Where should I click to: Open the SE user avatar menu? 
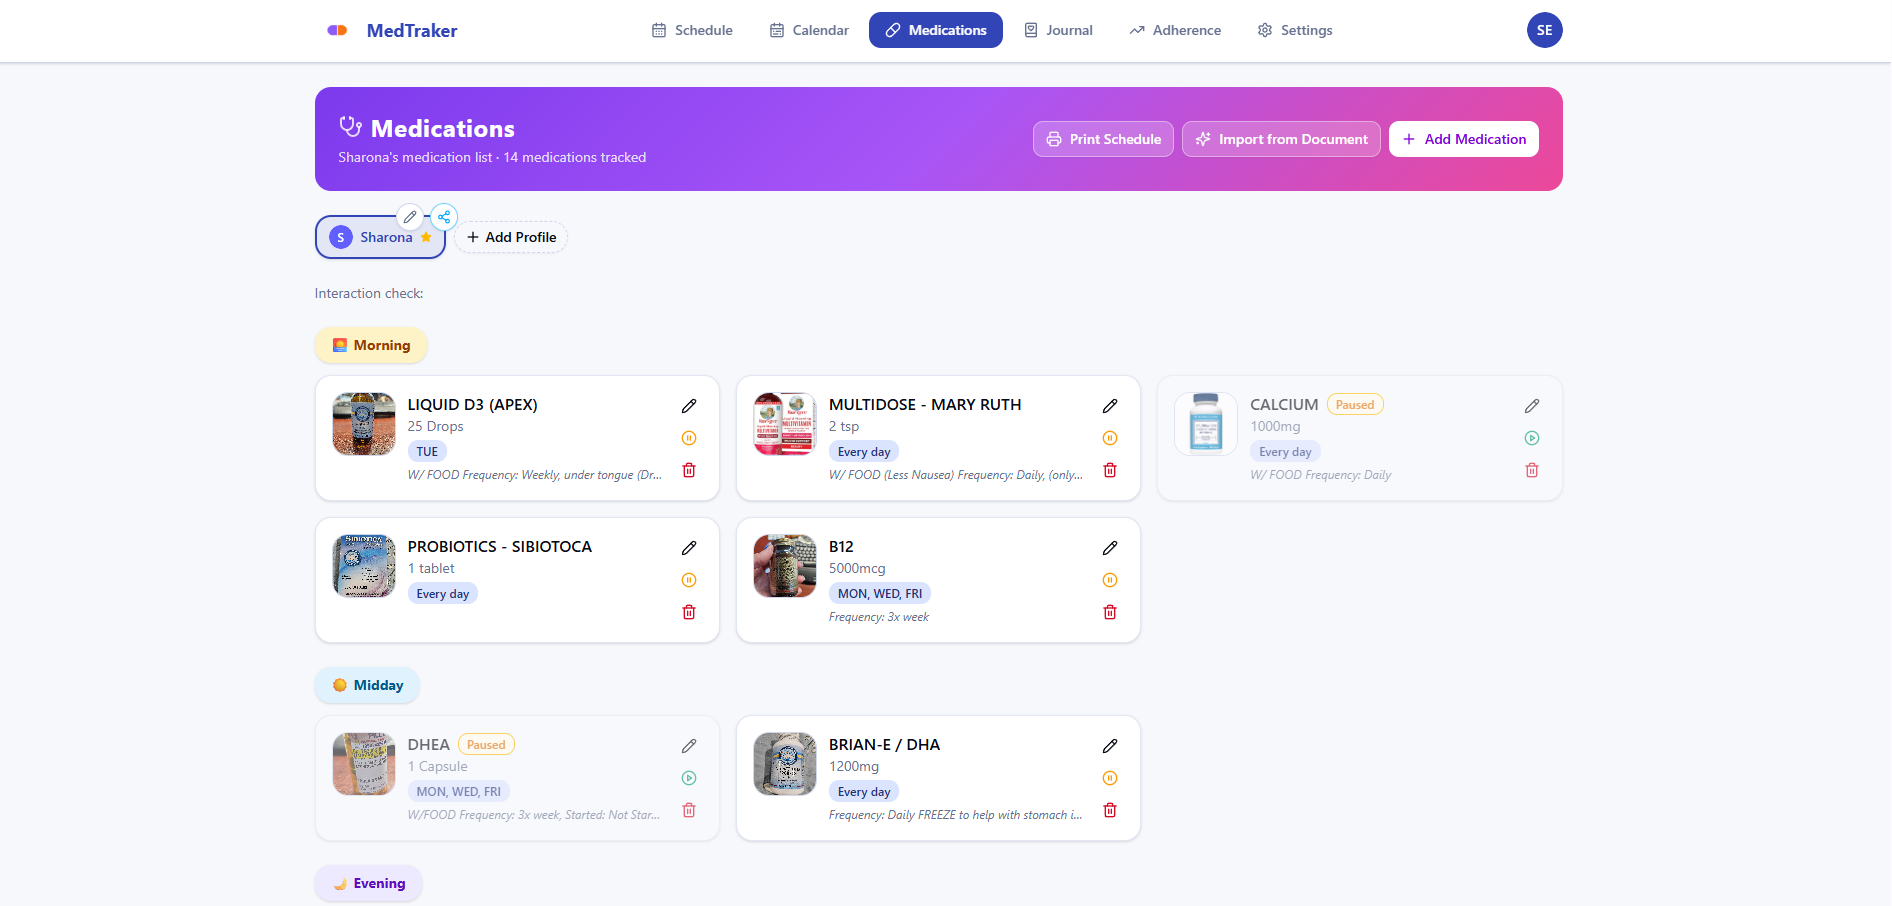(x=1544, y=30)
